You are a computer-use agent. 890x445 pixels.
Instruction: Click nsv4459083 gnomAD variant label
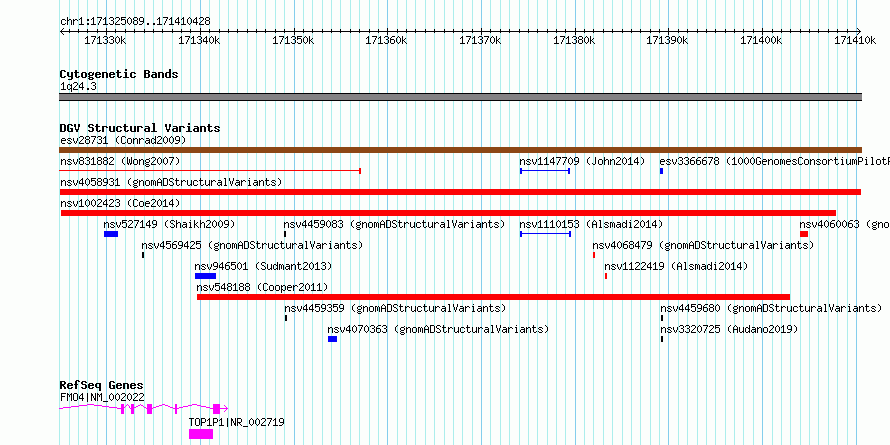coord(394,224)
